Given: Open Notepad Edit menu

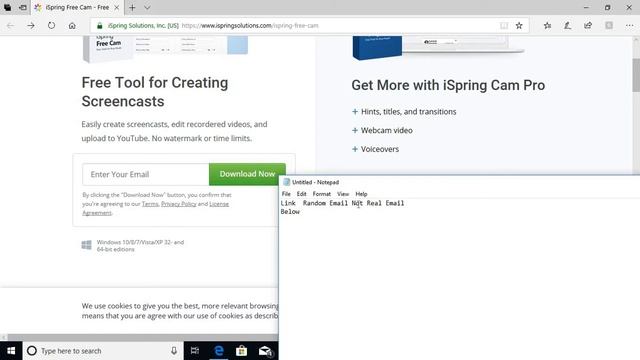Looking at the screenshot, I should (x=301, y=194).
